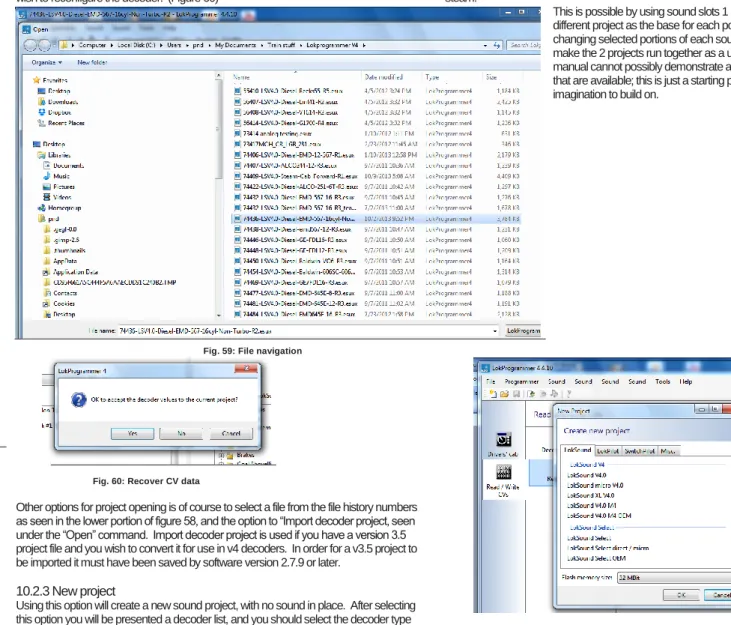Viewport: 731px width, 625px height.
Task: Click the Local Disk (C:) breadcrumb segment
Action: [136, 45]
